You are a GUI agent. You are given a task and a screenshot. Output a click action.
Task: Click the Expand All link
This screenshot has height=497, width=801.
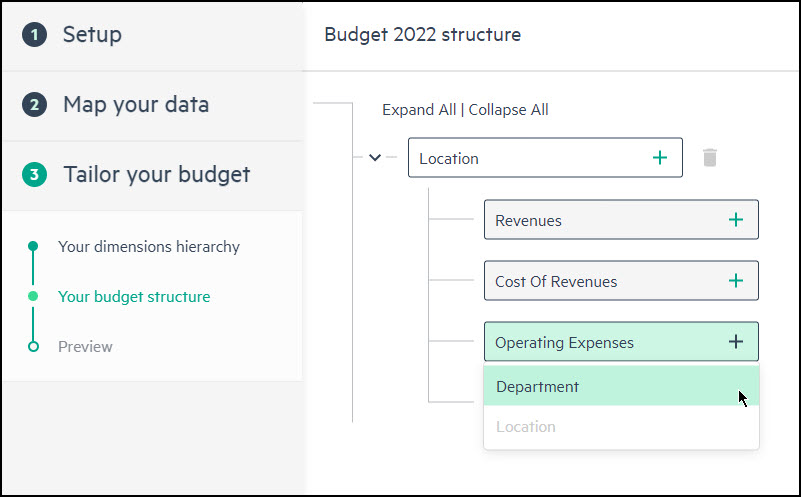point(419,110)
